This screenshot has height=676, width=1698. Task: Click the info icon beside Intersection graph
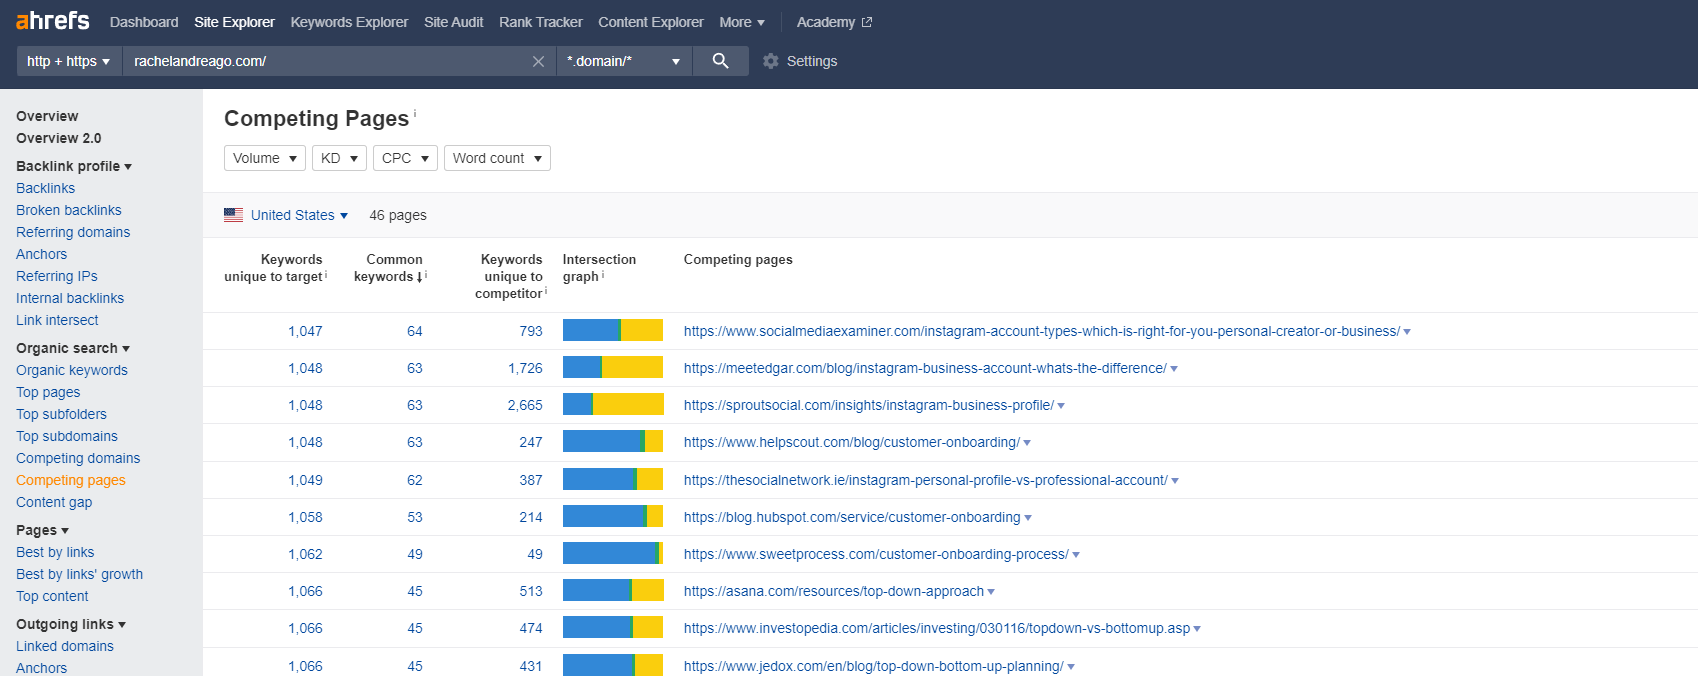click(603, 274)
